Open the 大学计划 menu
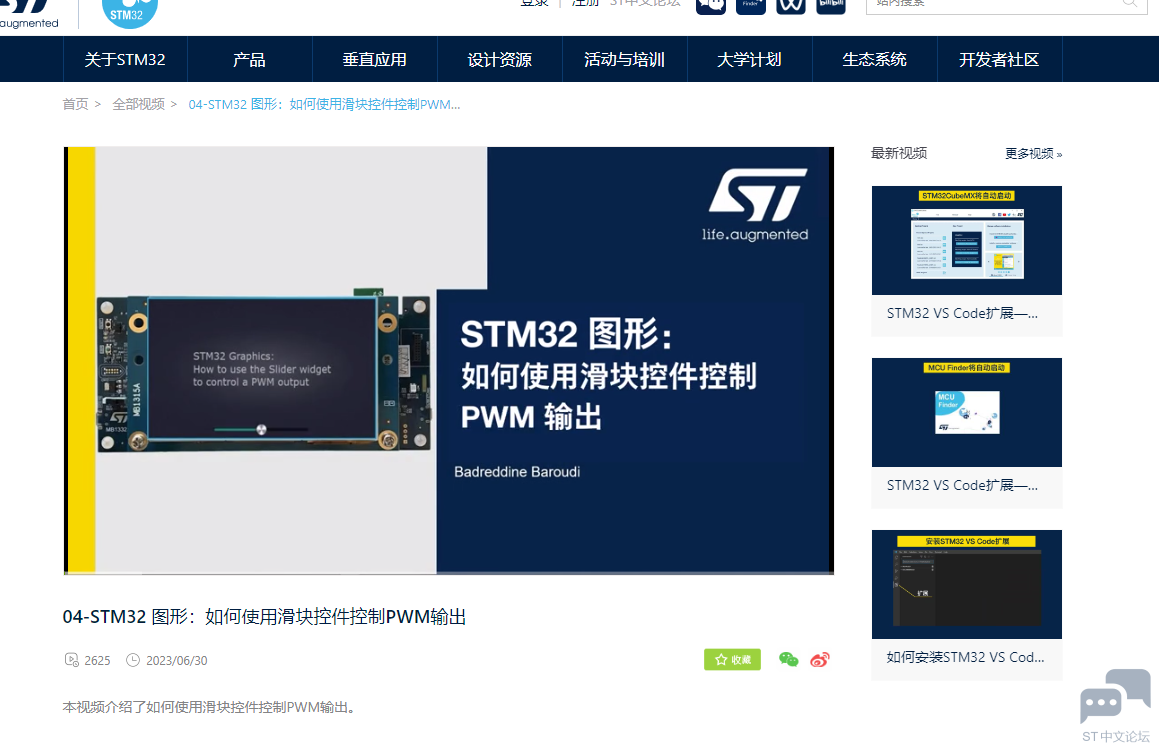This screenshot has height=752, width=1159. point(750,59)
